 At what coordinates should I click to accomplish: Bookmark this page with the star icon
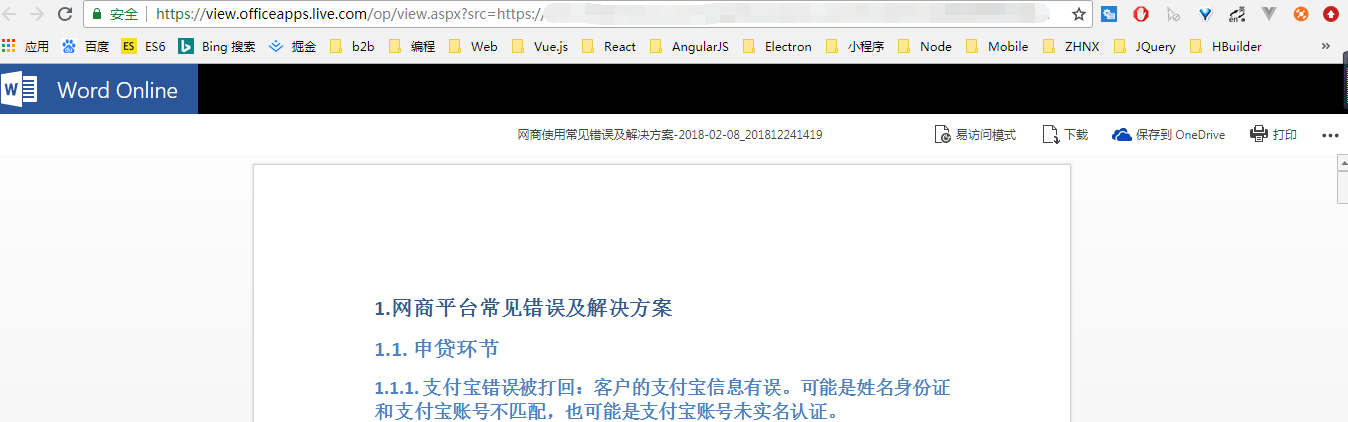1079,15
